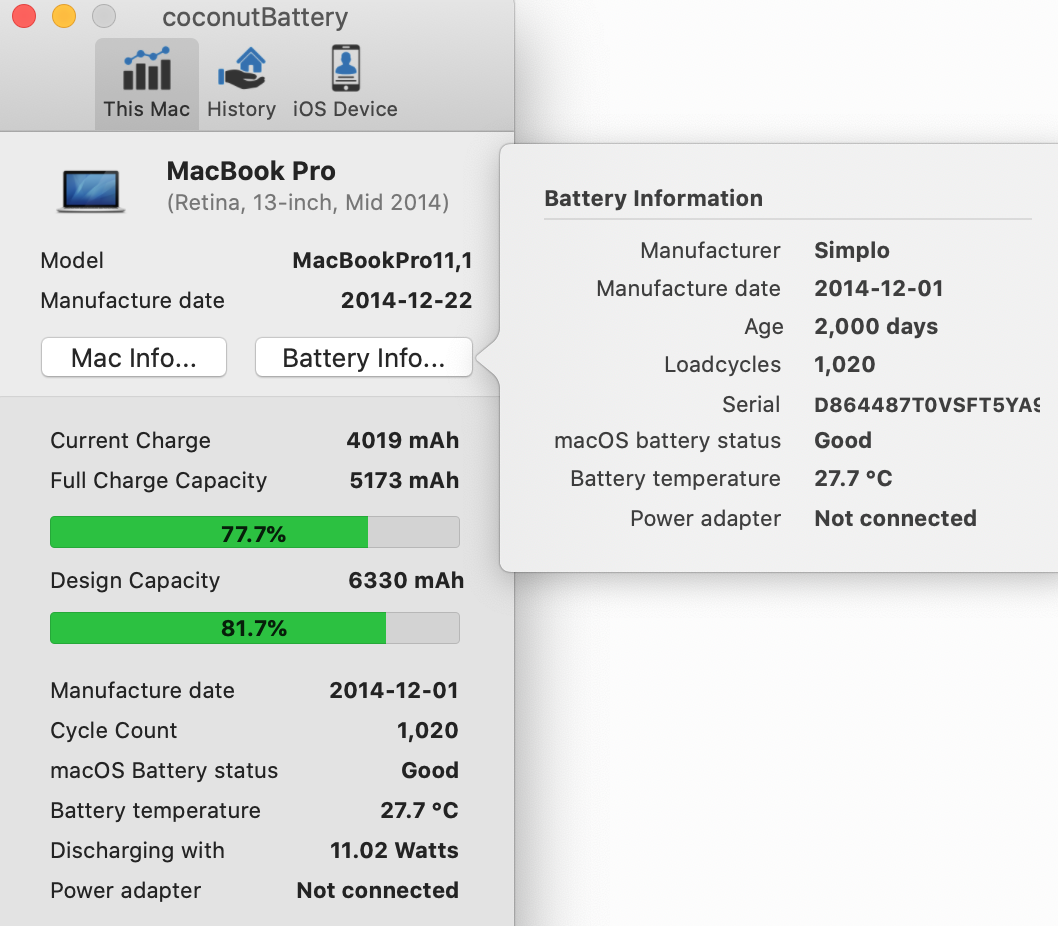This screenshot has height=926, width=1058.
Task: Open the History house icon
Action: click(x=242, y=69)
